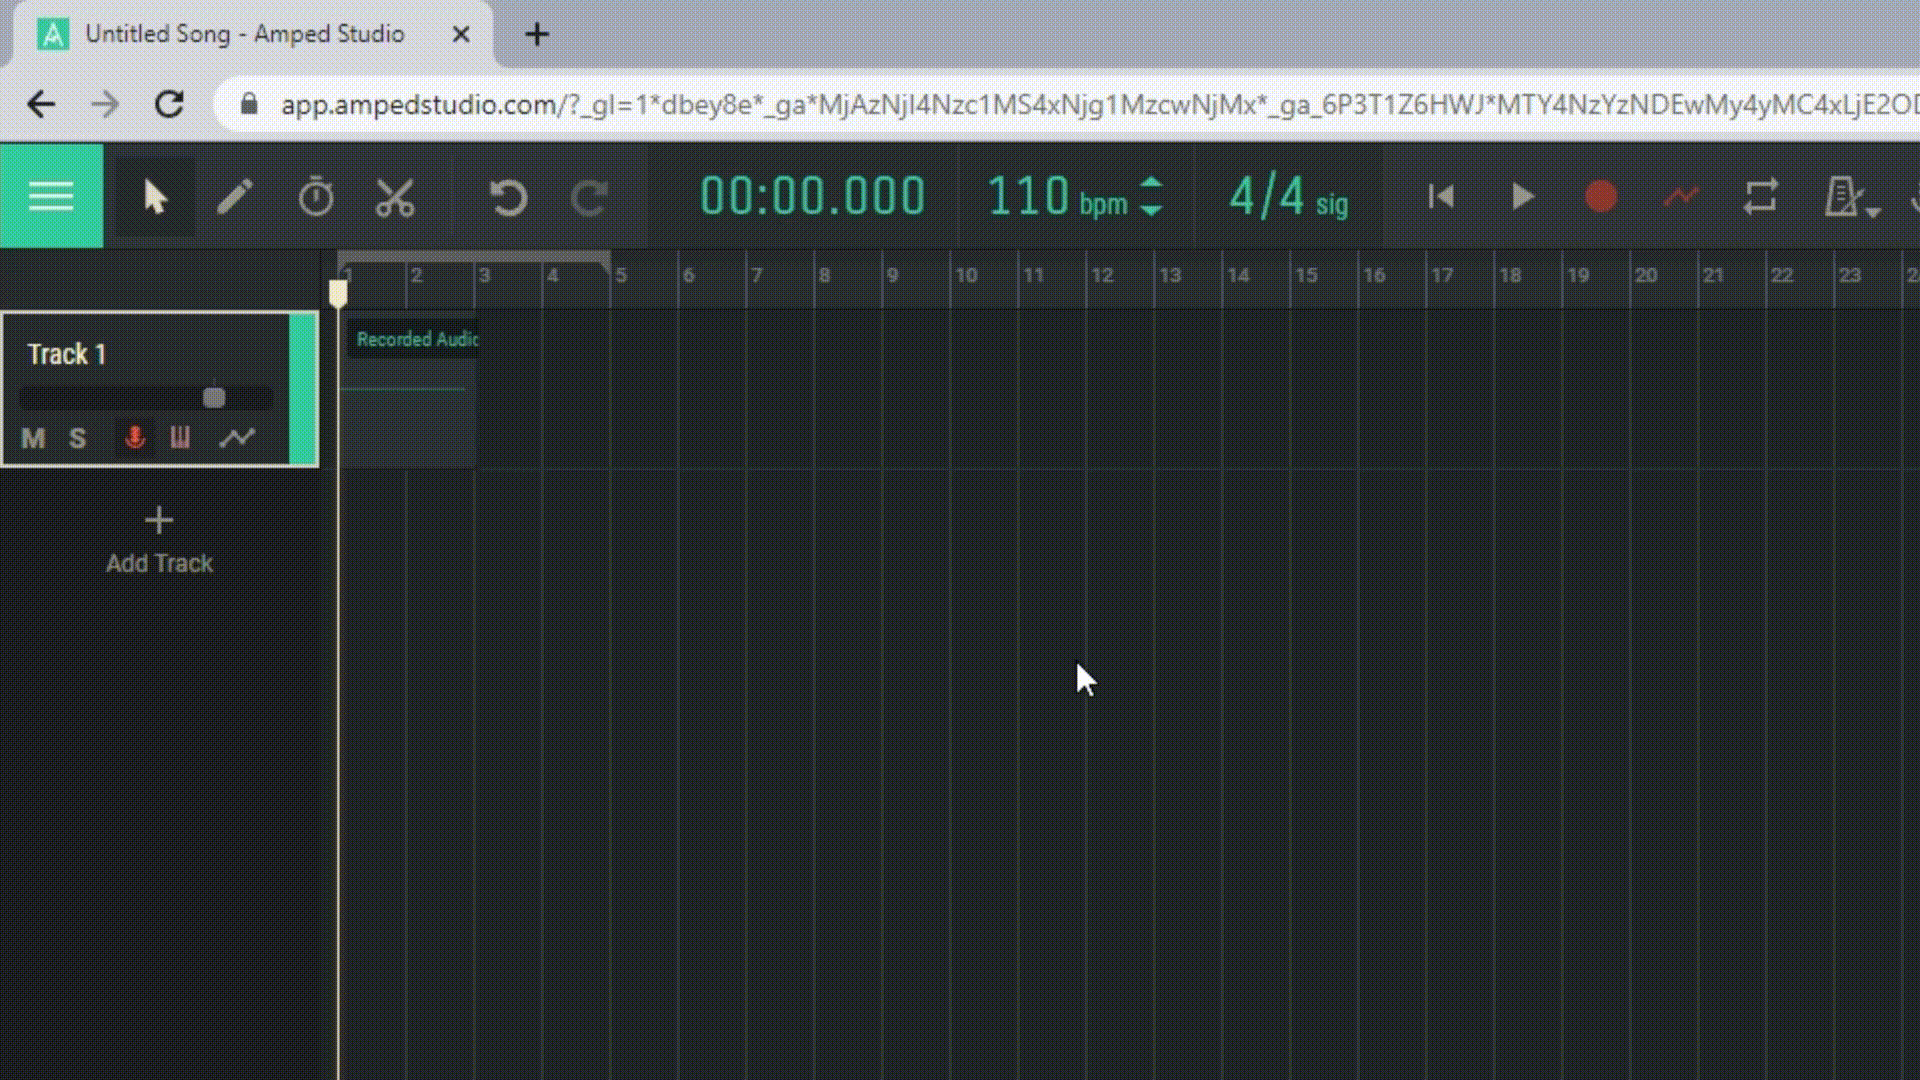
Task: Open Track 1 automation view
Action: coord(238,437)
